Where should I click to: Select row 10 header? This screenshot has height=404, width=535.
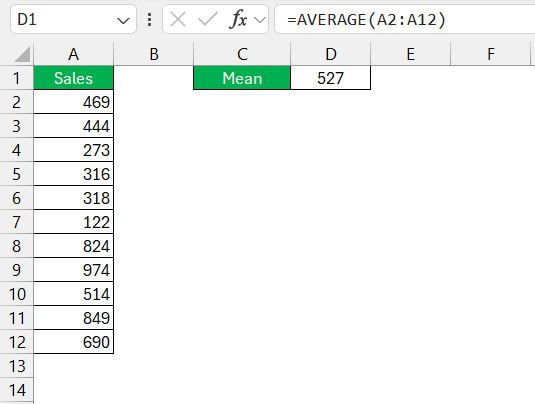(x=16, y=294)
